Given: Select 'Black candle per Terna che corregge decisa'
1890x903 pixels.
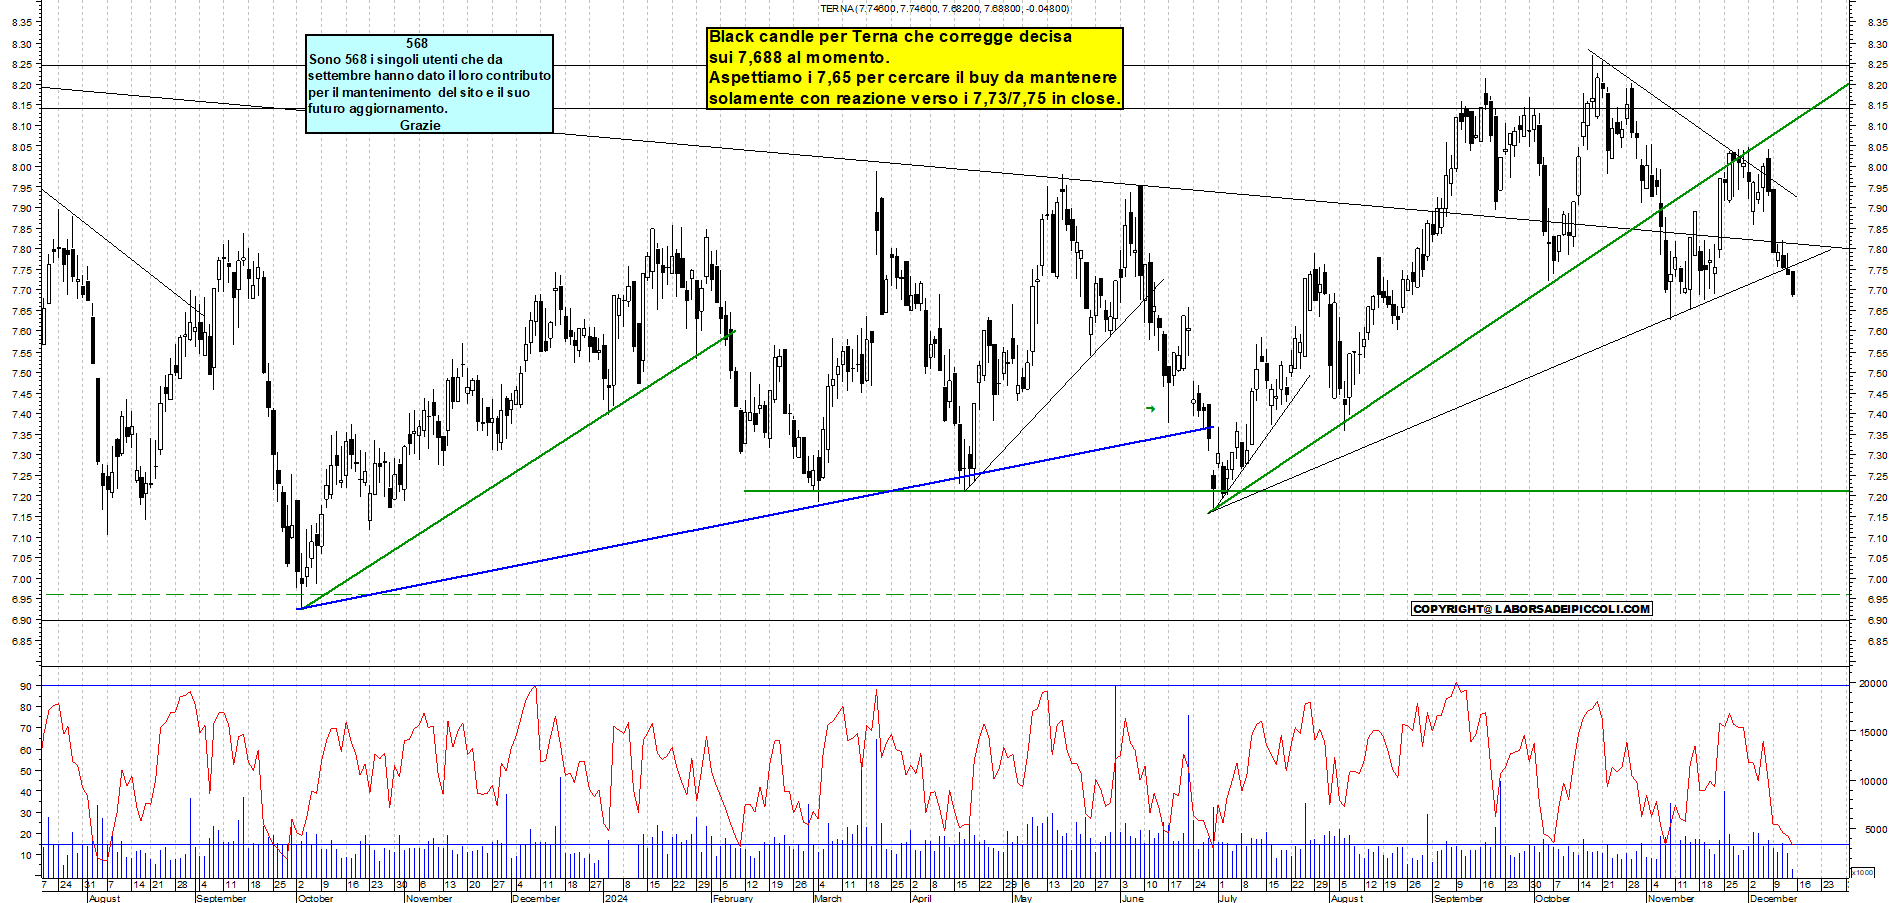Looking at the screenshot, I should (890, 36).
